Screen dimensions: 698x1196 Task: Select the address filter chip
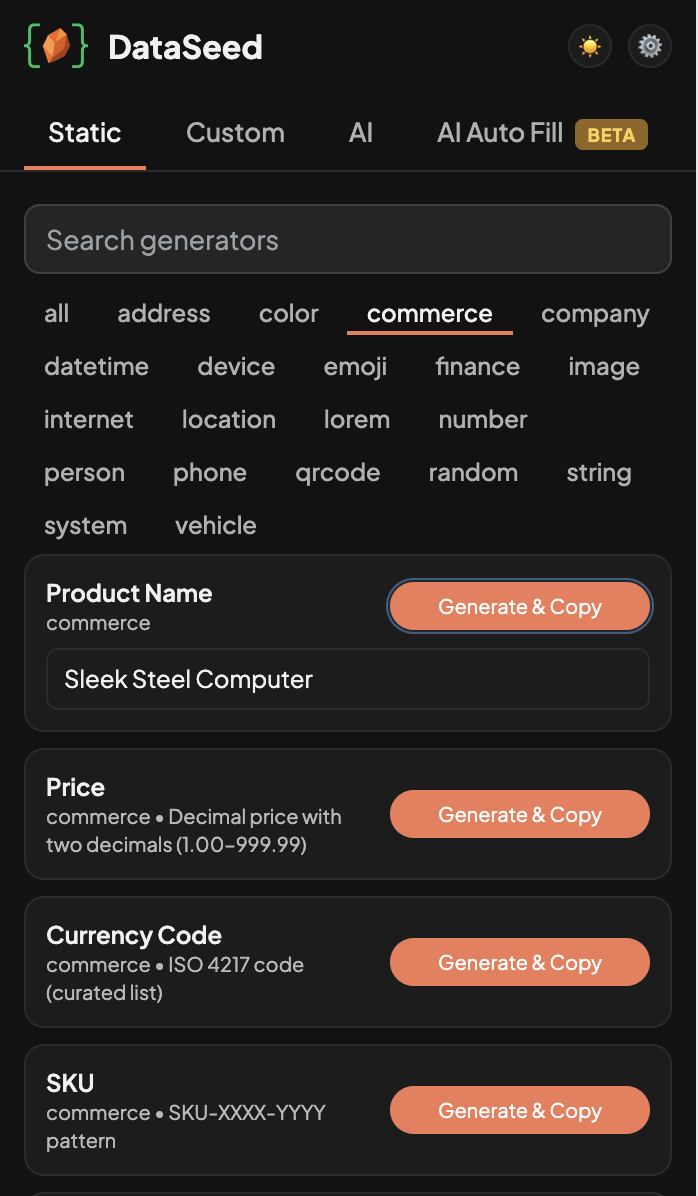(x=163, y=313)
